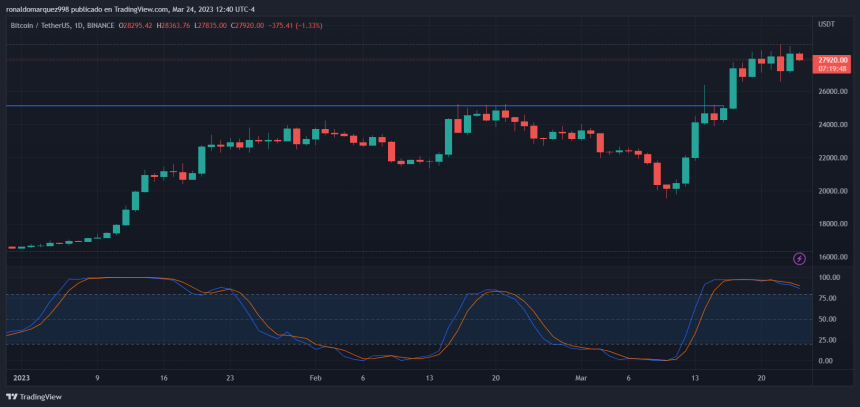860x407 pixels.
Task: Click the 100.00 oscillator scale label
Action: coord(830,278)
